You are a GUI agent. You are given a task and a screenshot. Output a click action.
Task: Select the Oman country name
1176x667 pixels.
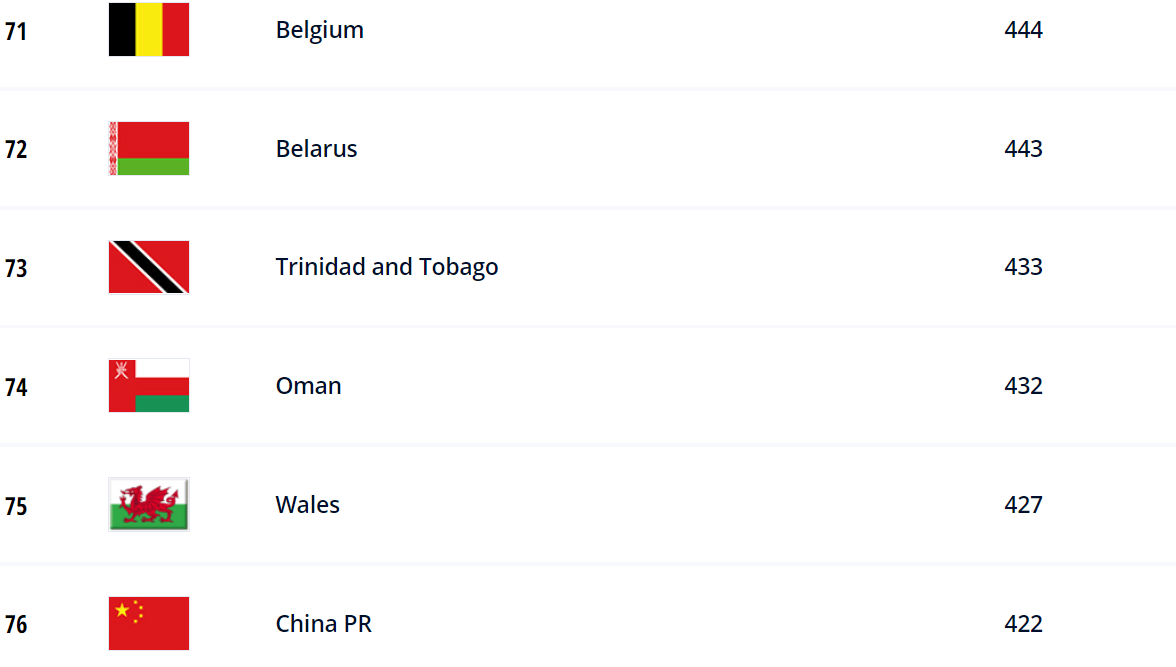point(308,386)
